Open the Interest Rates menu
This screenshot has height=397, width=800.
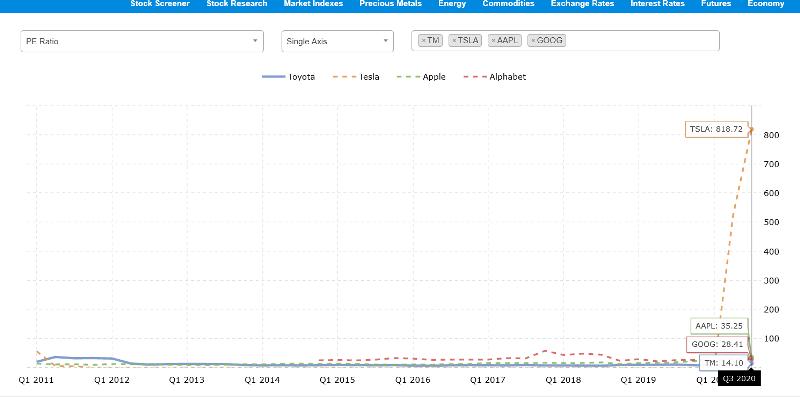point(657,4)
